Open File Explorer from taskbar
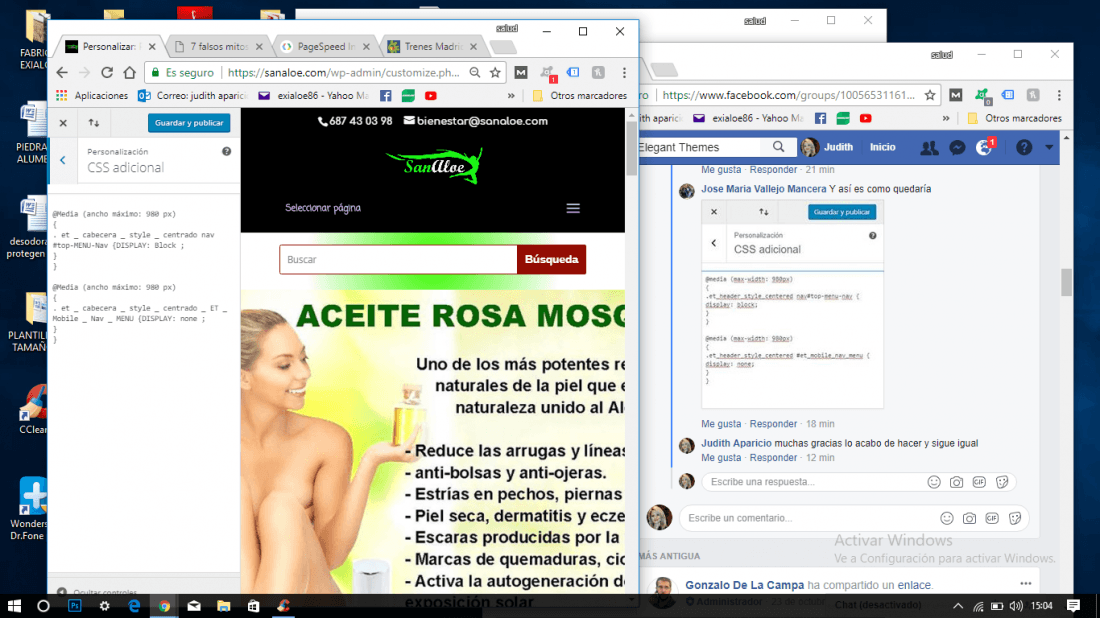 (224, 606)
